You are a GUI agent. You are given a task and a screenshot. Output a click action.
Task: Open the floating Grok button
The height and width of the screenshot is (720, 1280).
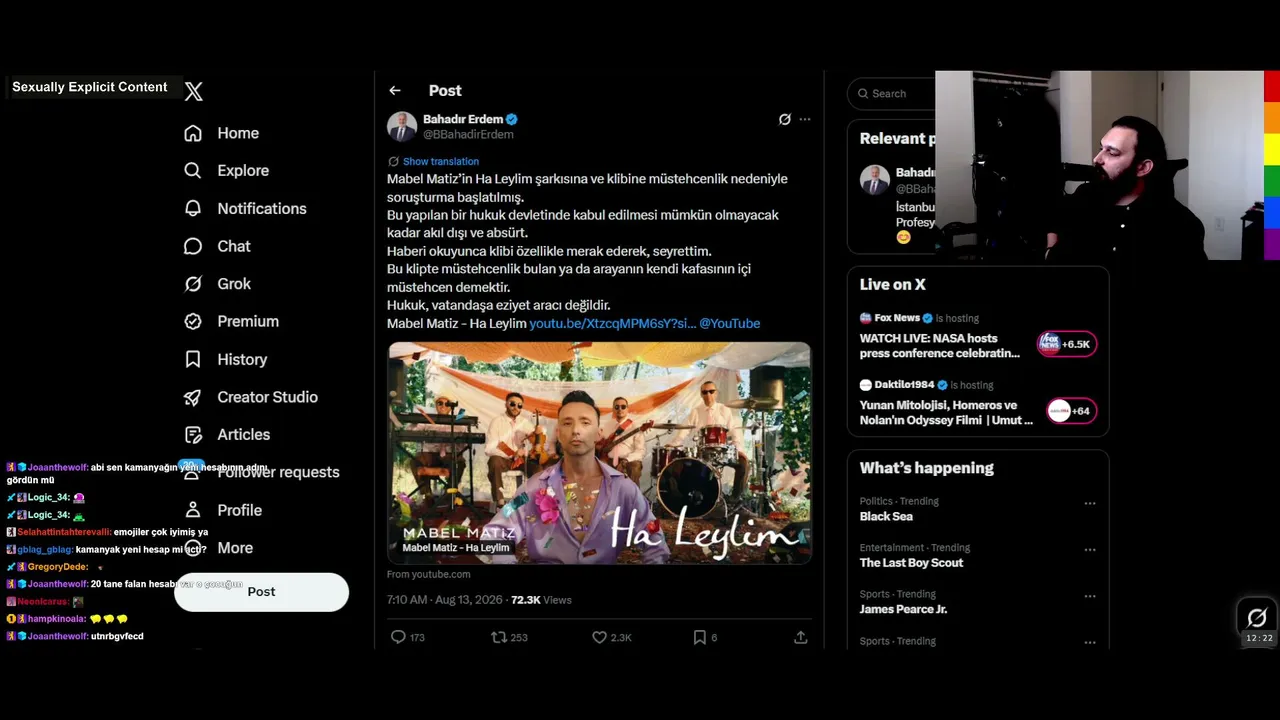(1257, 618)
